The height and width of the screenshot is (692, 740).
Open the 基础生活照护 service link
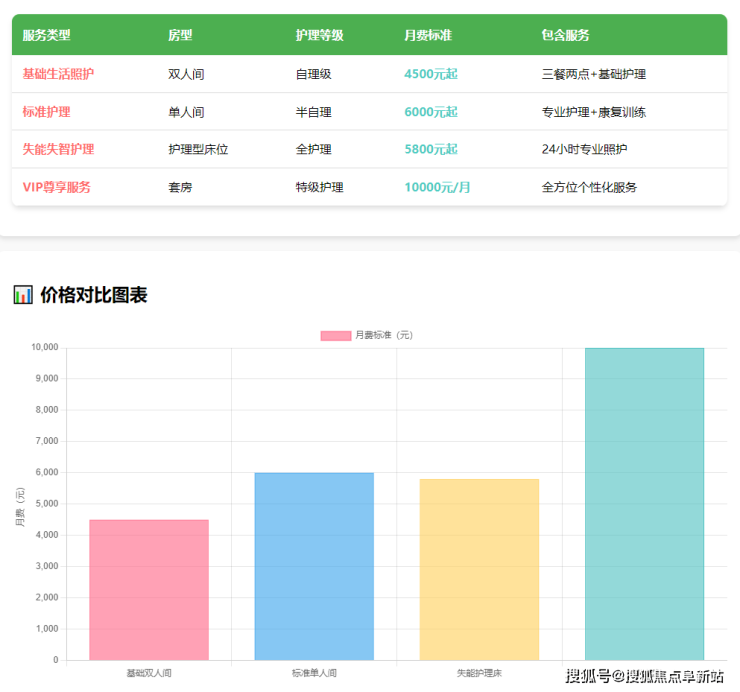coord(58,74)
